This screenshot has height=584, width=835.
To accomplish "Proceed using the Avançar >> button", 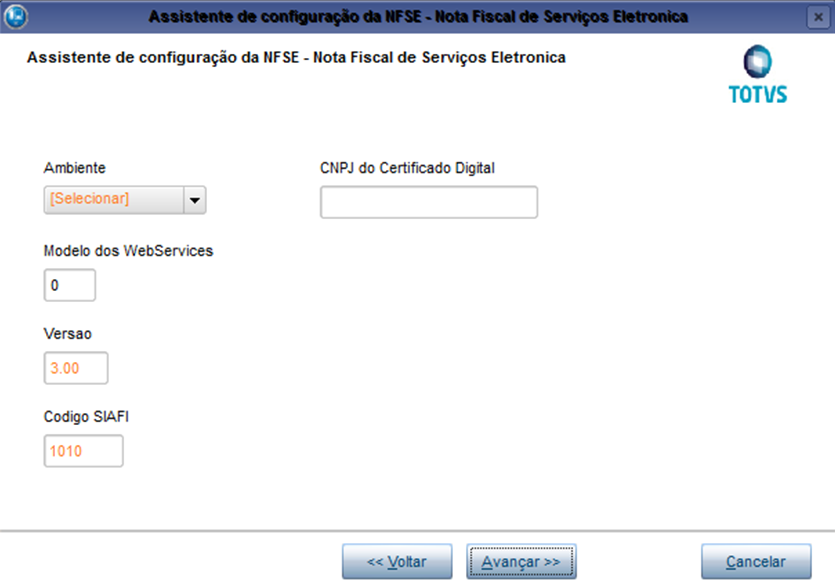I will click(x=521, y=562).
